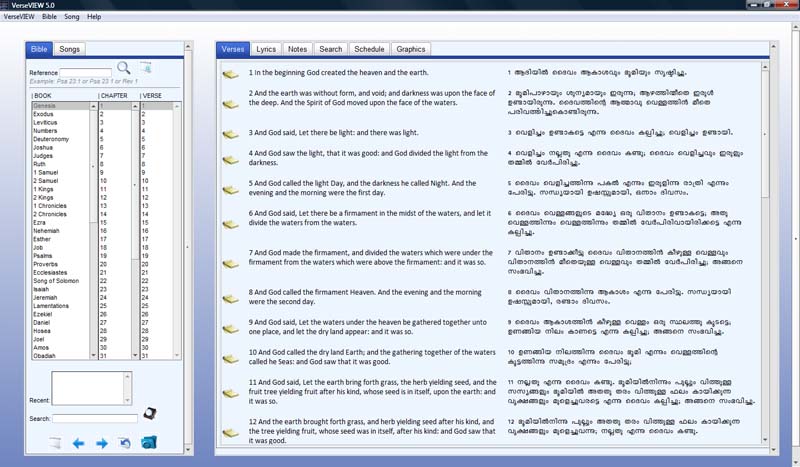Select Psalms in the book list

pyautogui.click(x=43, y=255)
